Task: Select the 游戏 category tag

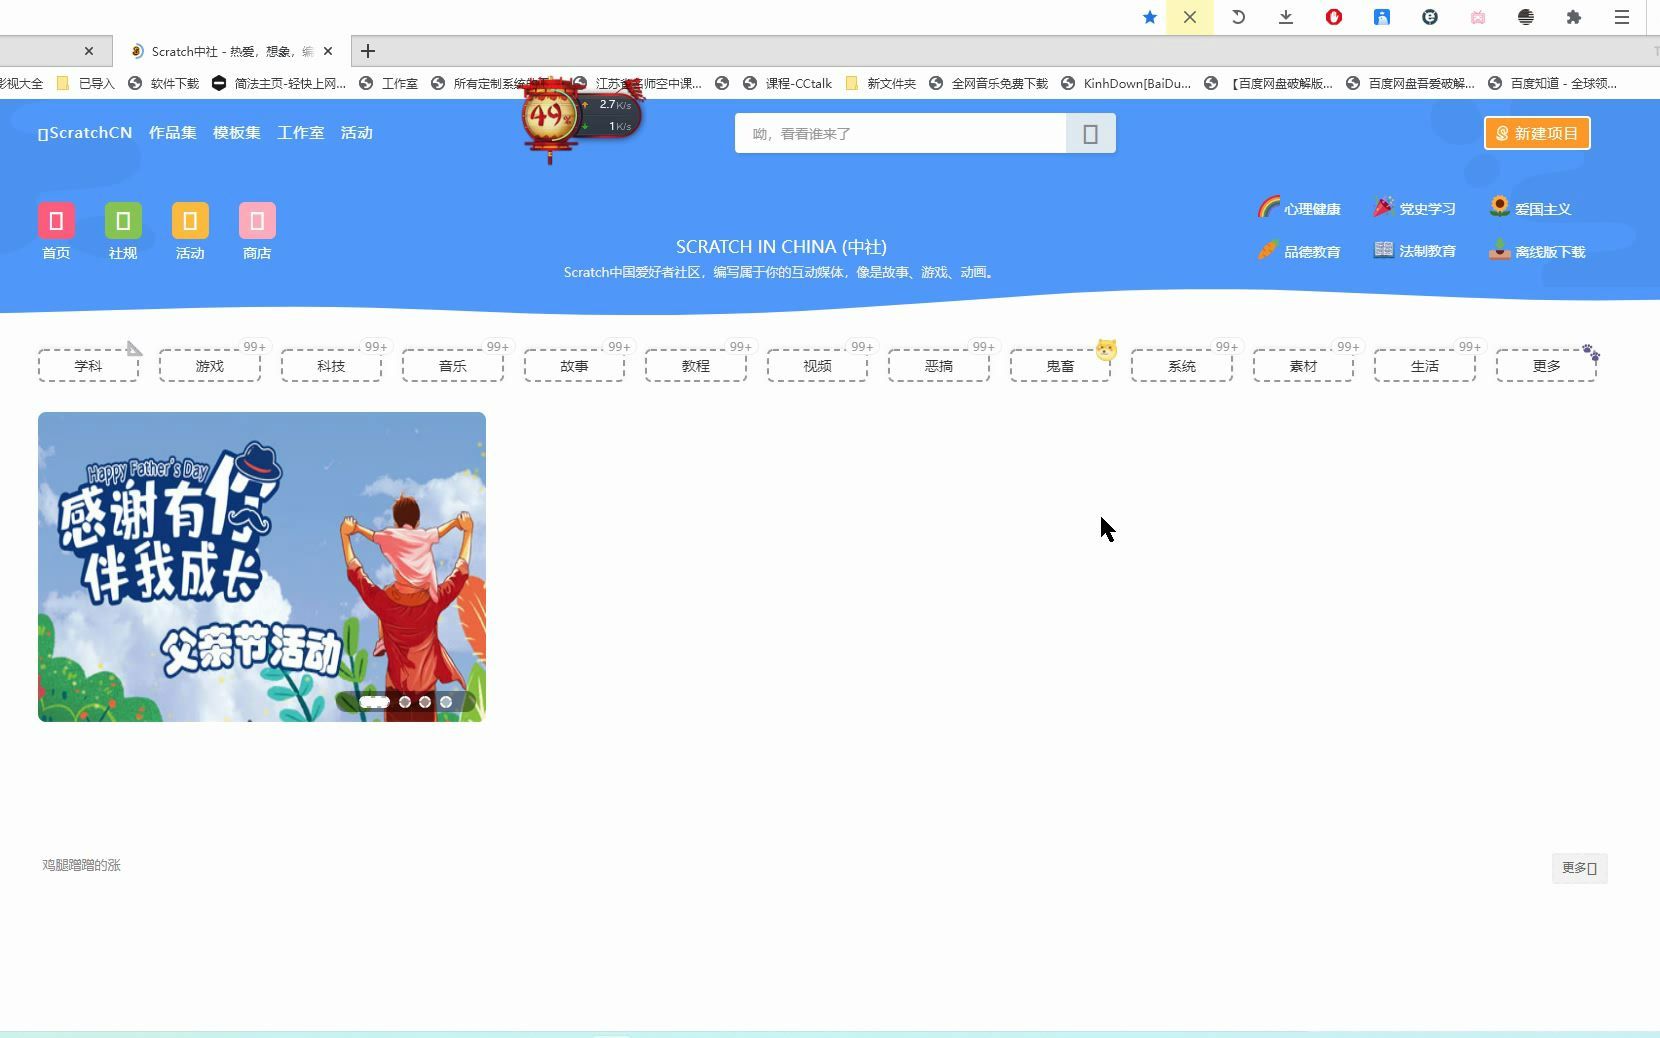Action: pyautogui.click(x=210, y=366)
